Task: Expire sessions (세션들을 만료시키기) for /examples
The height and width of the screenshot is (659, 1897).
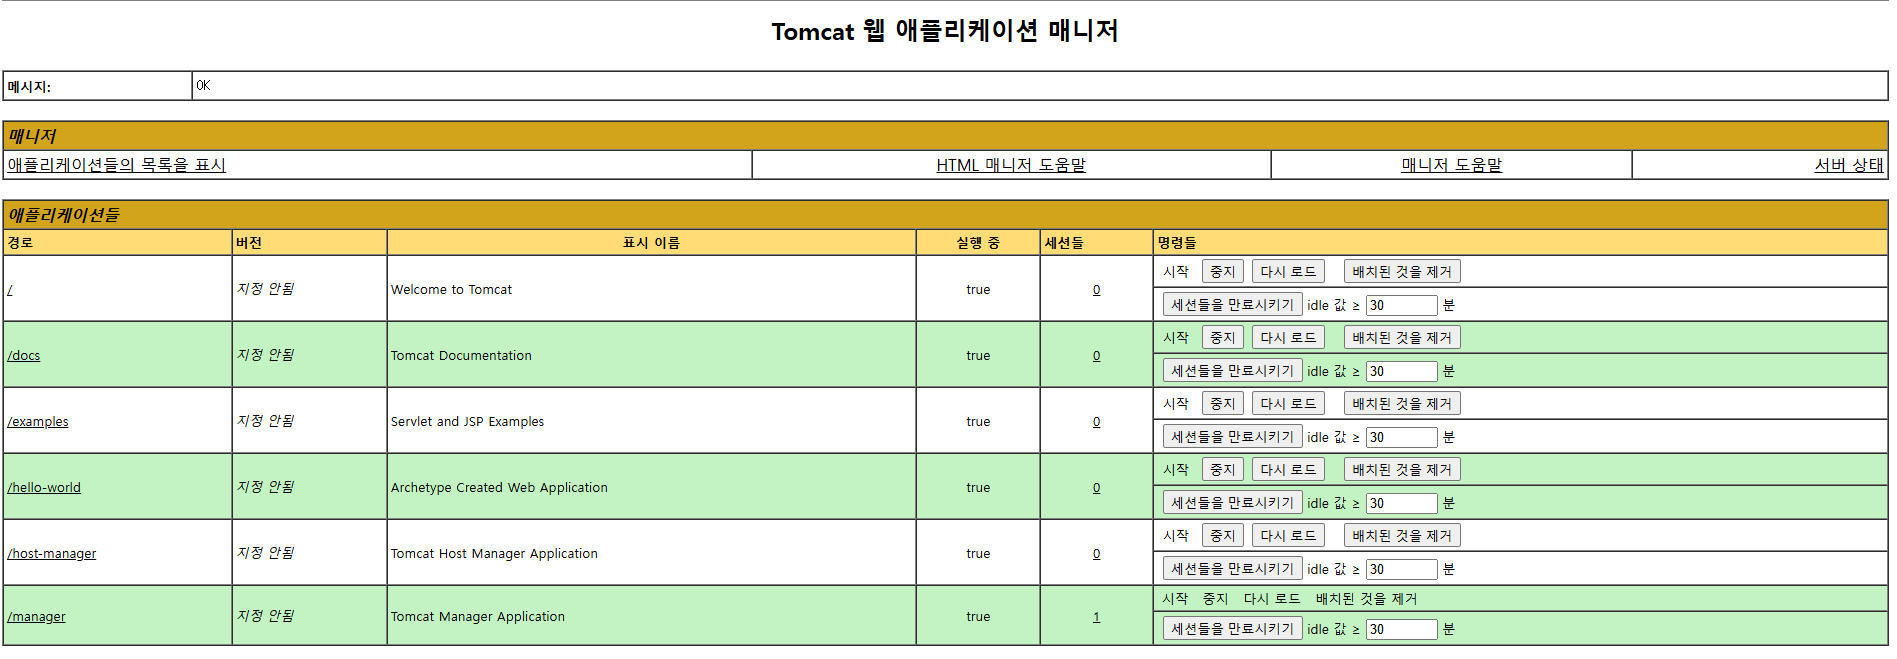Action: 1232,437
